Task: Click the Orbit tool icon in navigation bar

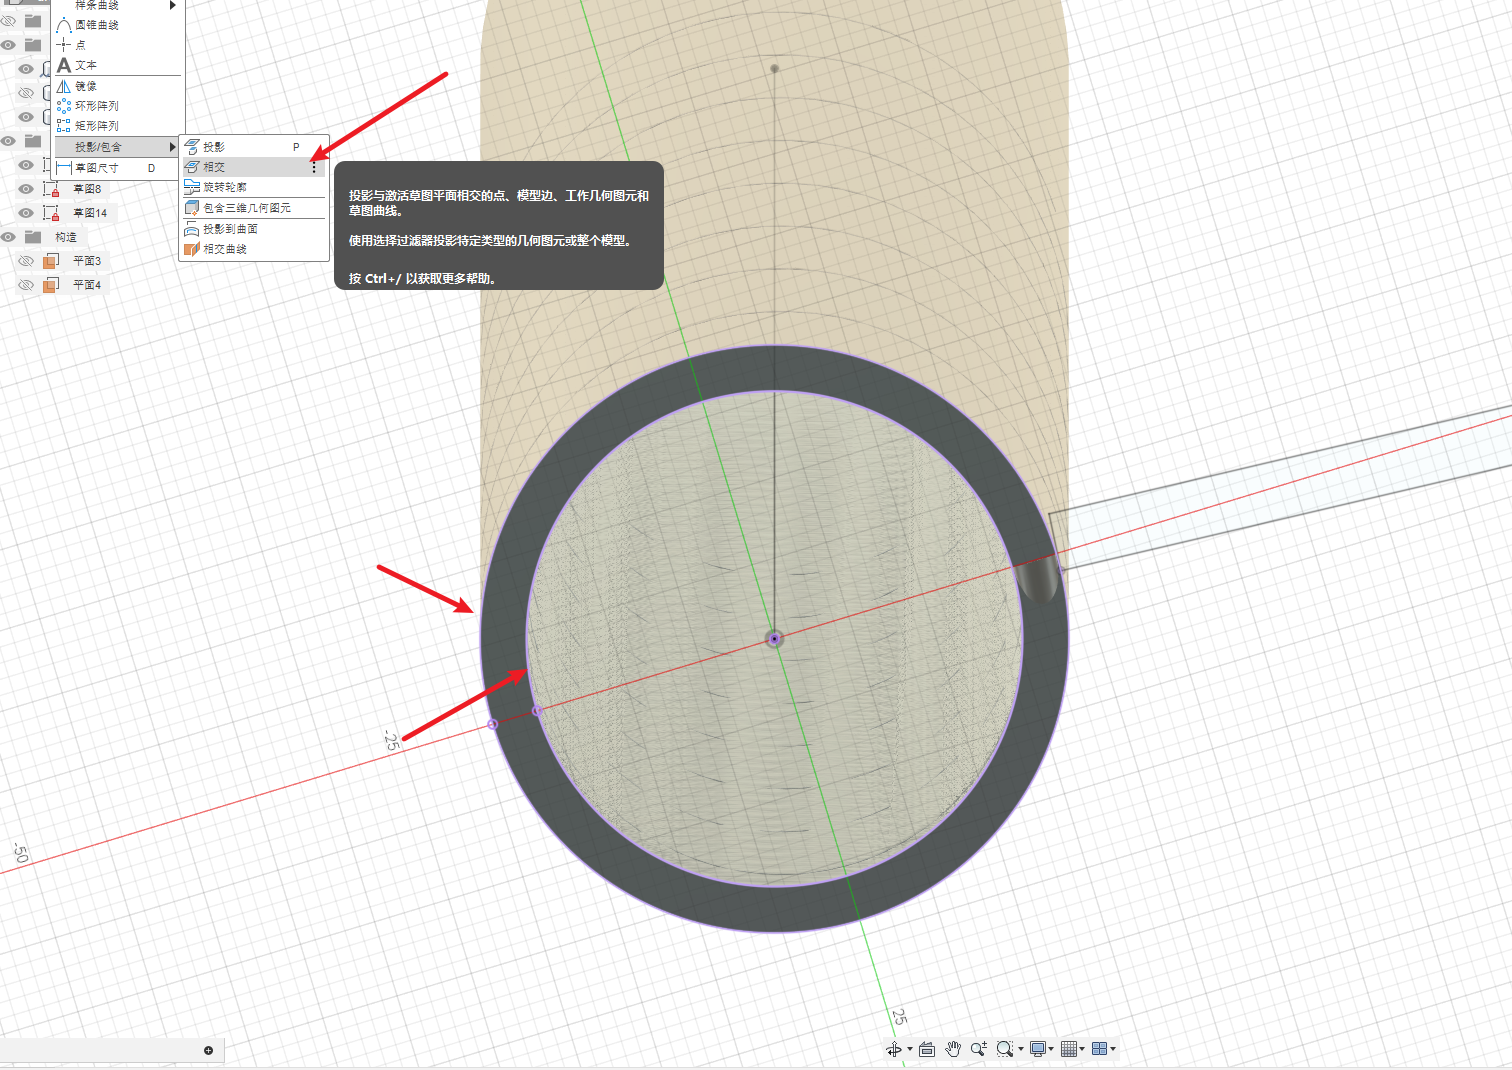Action: click(x=893, y=1049)
